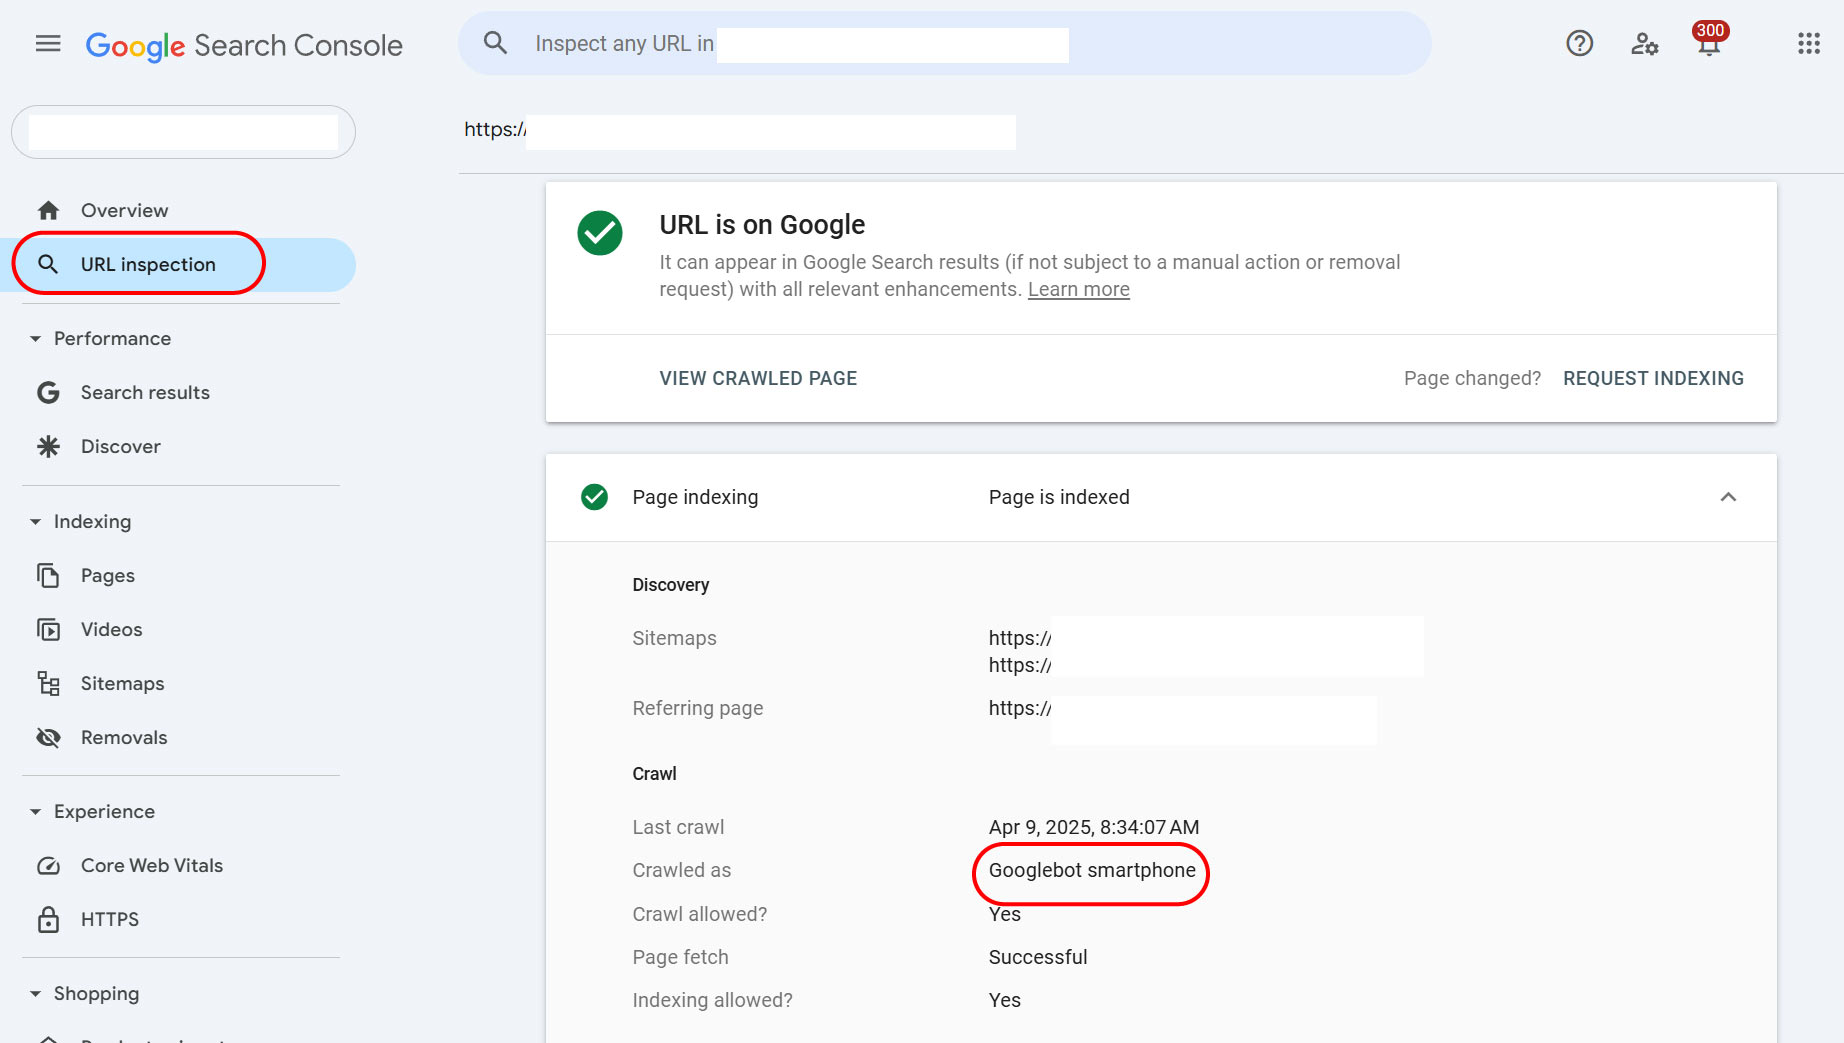Click the Removals crossed-eye icon
This screenshot has height=1043, width=1844.
click(48, 738)
